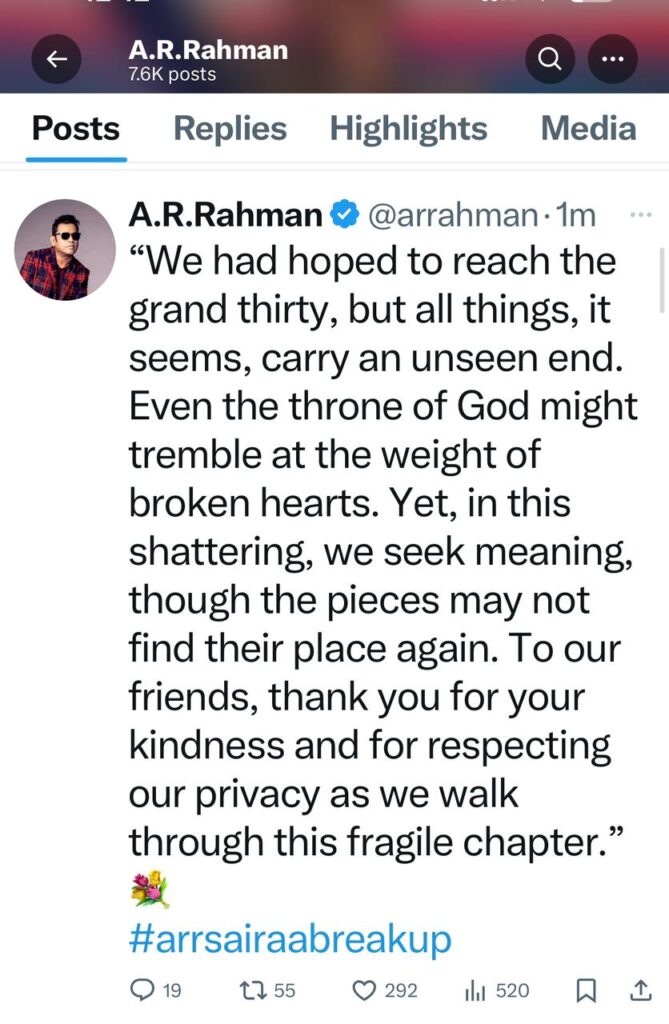Open the Media tab

[x=589, y=128]
